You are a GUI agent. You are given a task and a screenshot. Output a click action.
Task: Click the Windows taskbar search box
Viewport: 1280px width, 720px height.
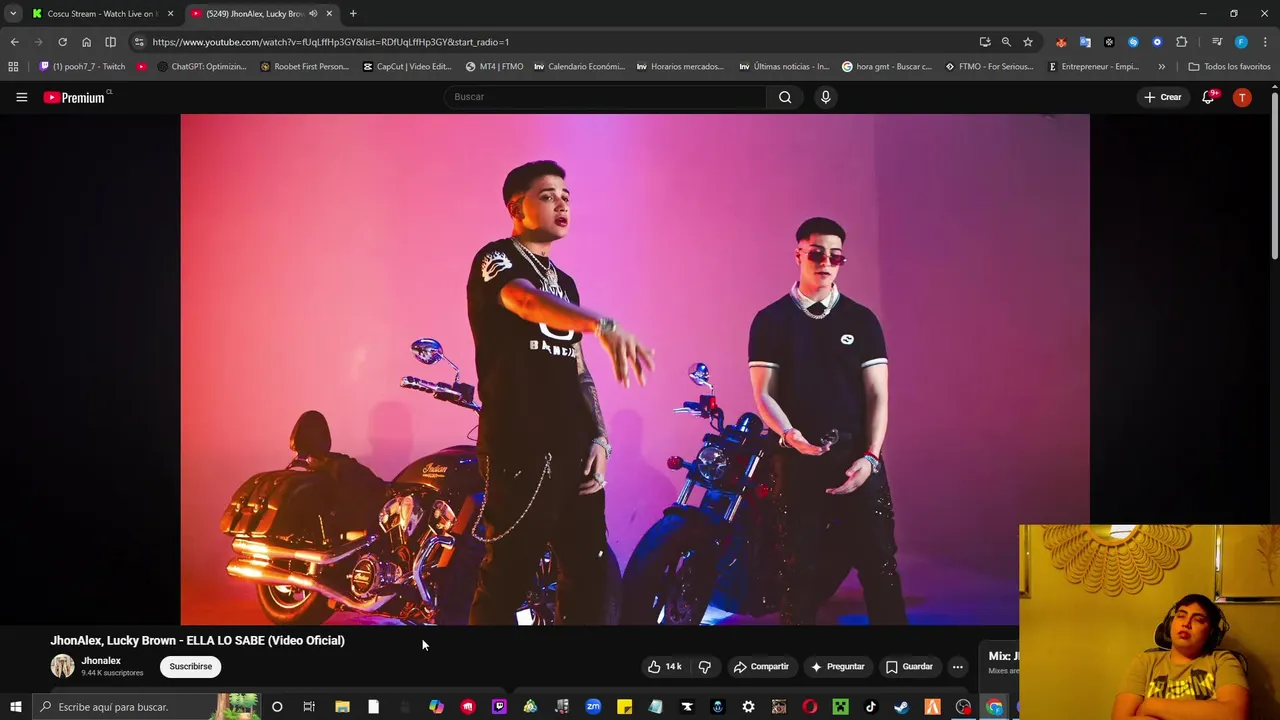(145, 707)
